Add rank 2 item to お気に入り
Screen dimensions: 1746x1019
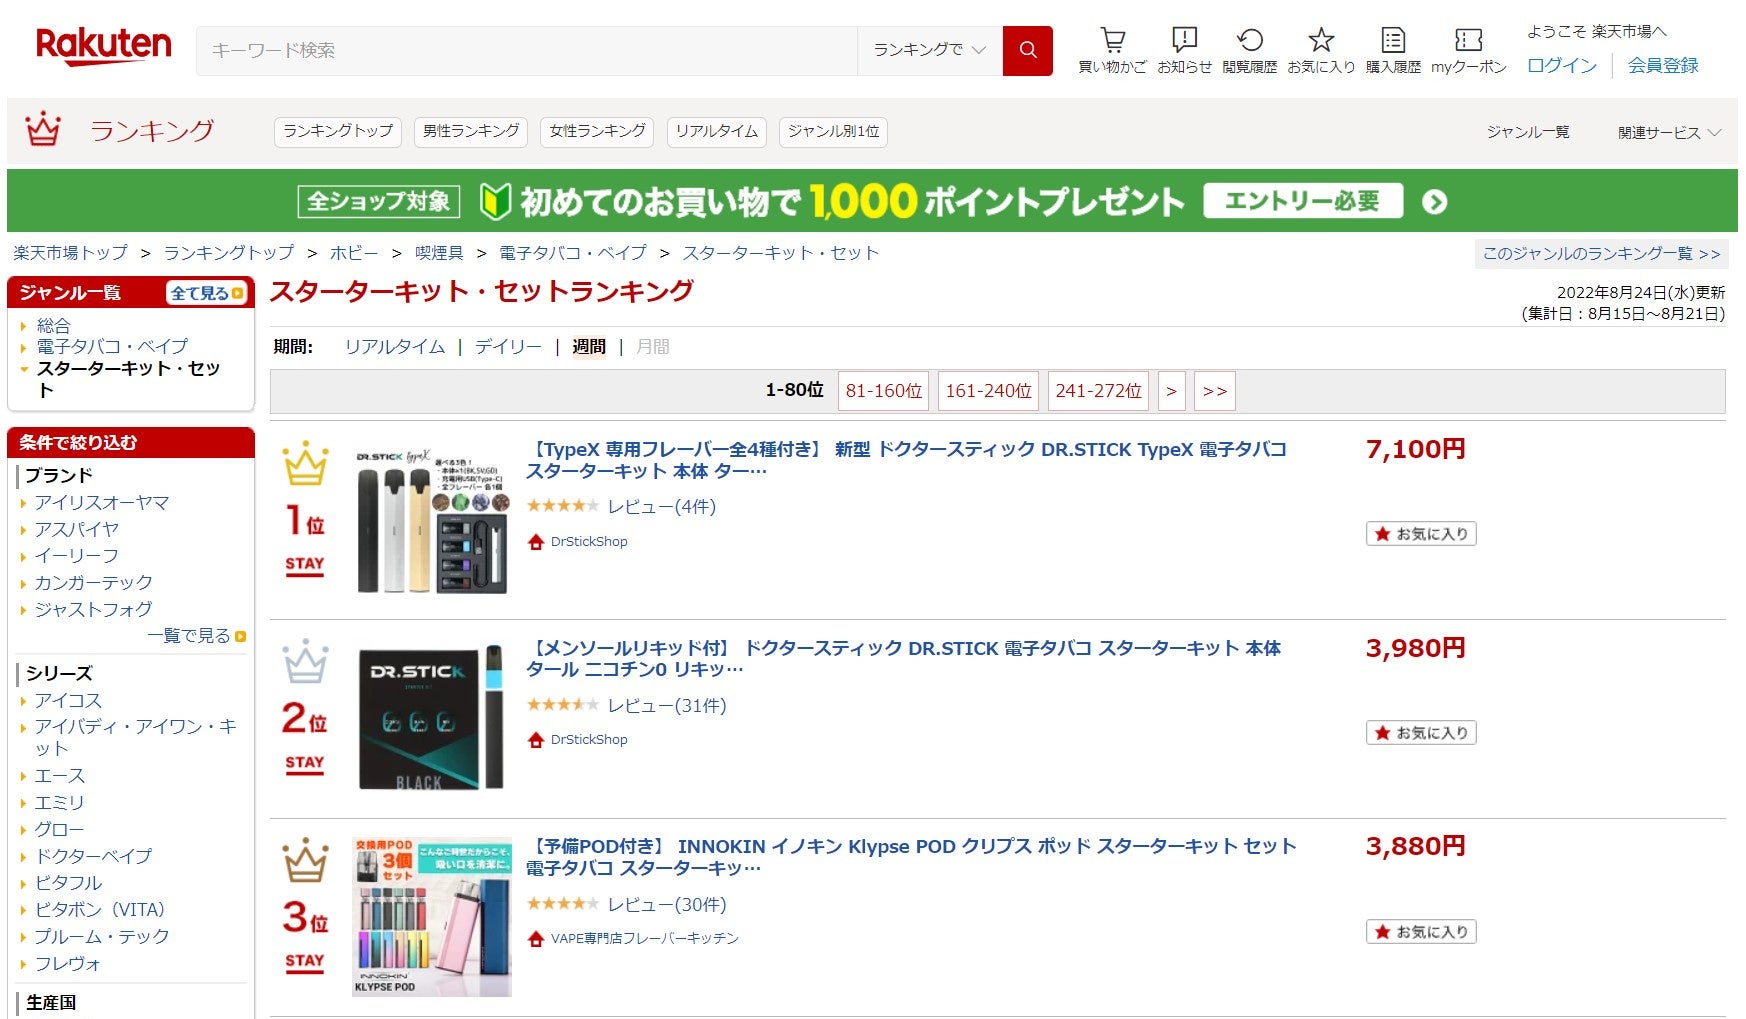coord(1421,733)
